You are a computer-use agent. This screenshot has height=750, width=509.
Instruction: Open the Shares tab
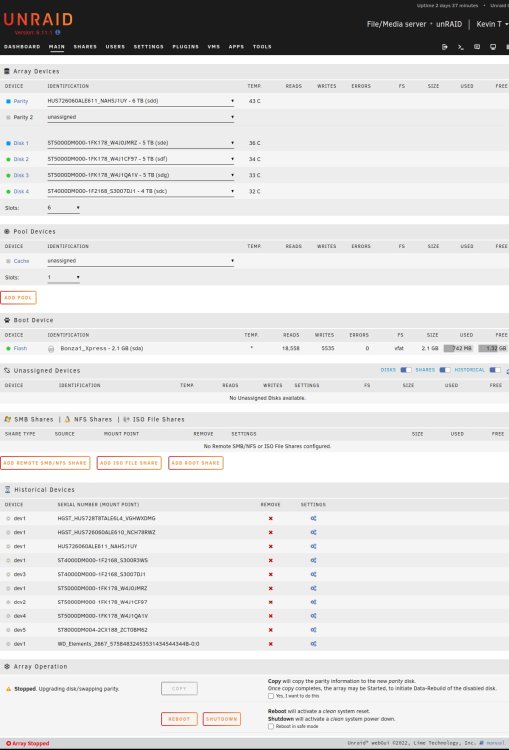click(85, 47)
